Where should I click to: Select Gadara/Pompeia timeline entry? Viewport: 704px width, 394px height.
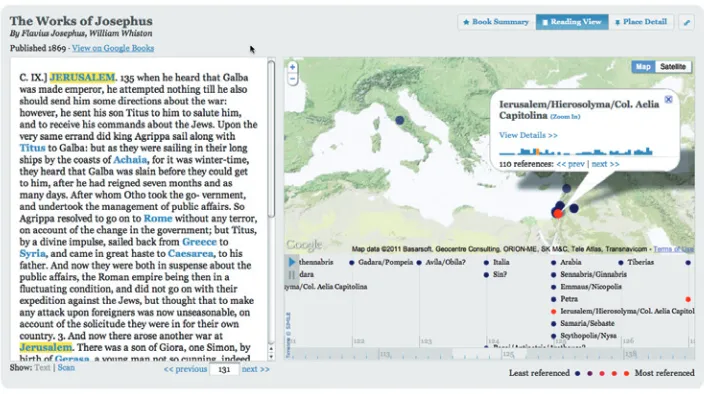(x=385, y=263)
